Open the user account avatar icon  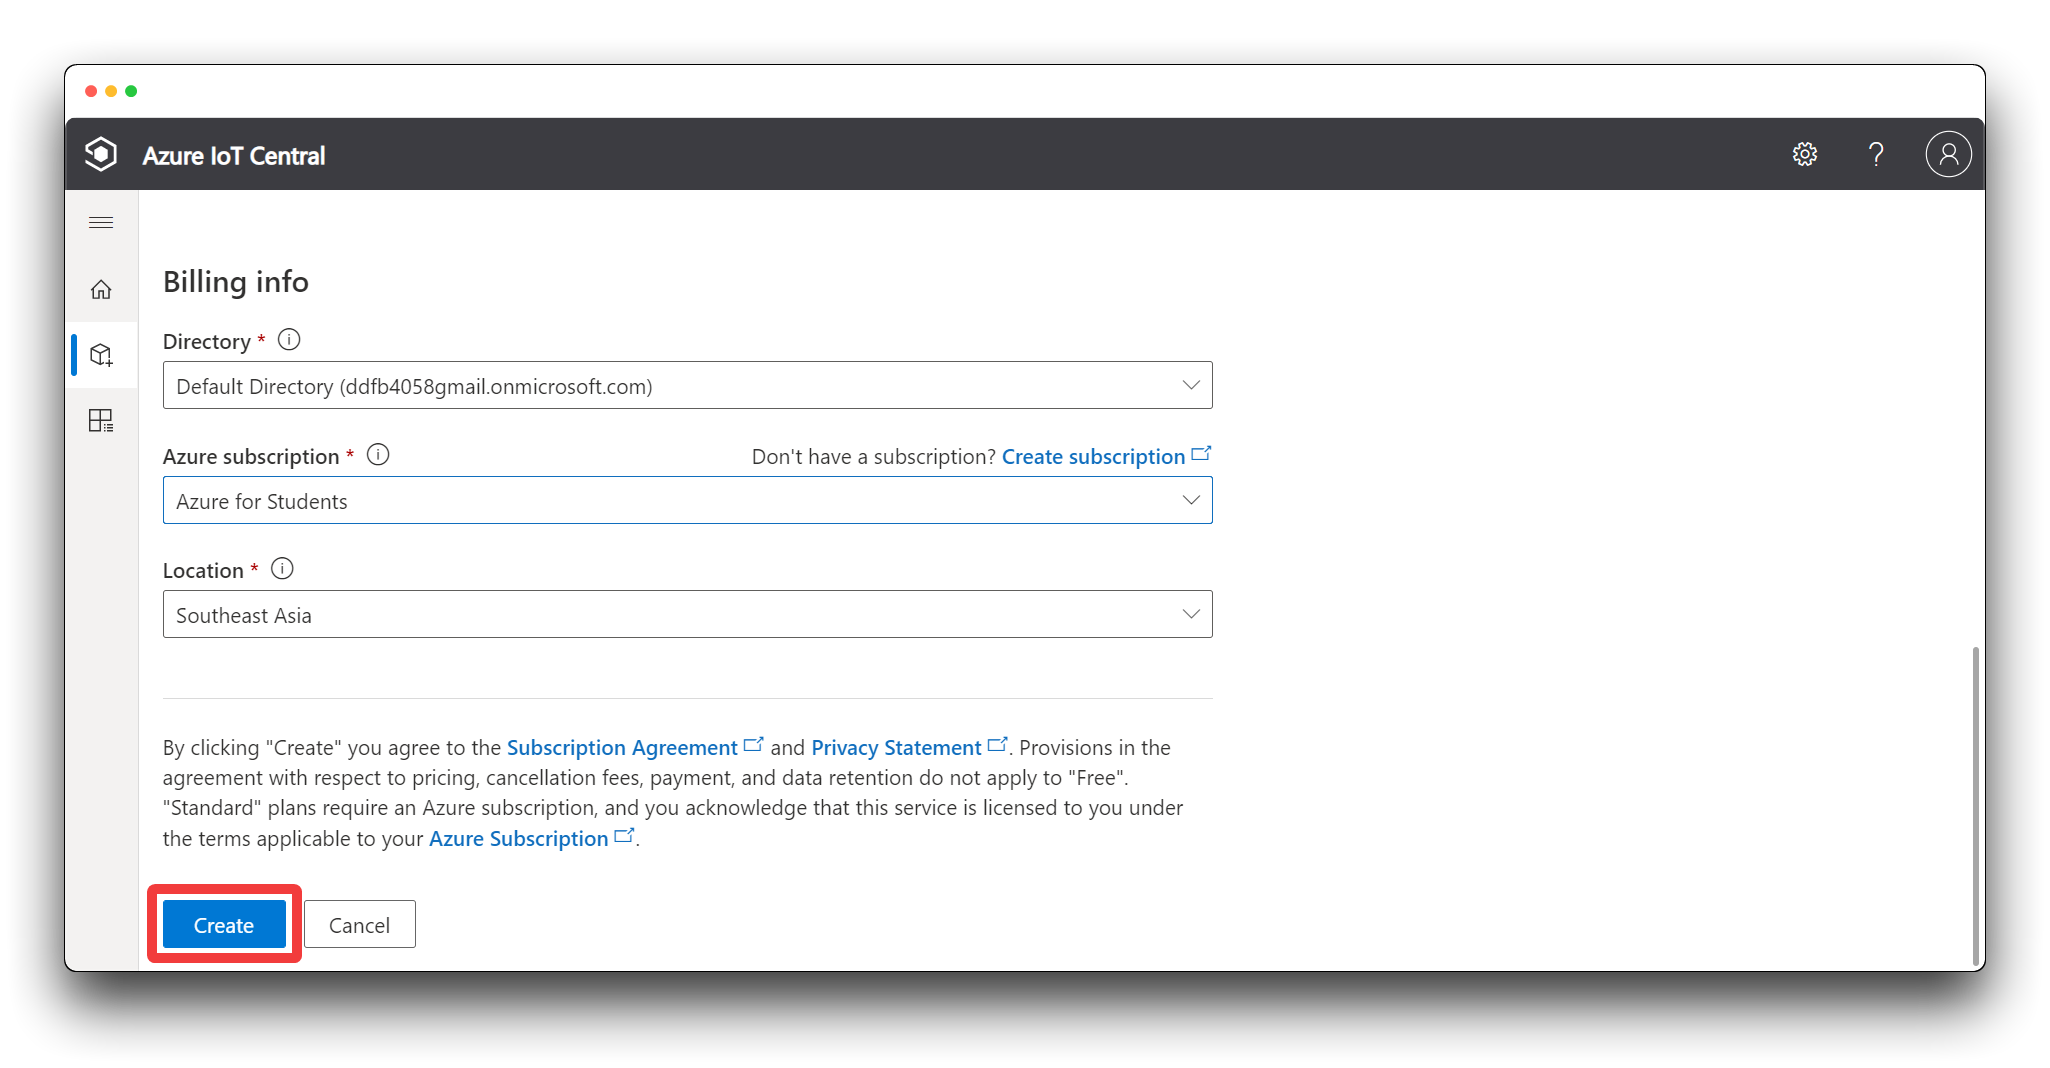1948,155
